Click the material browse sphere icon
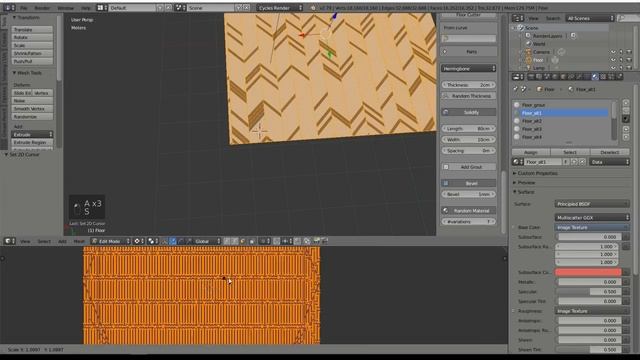The width and height of the screenshot is (640, 360). pos(518,162)
